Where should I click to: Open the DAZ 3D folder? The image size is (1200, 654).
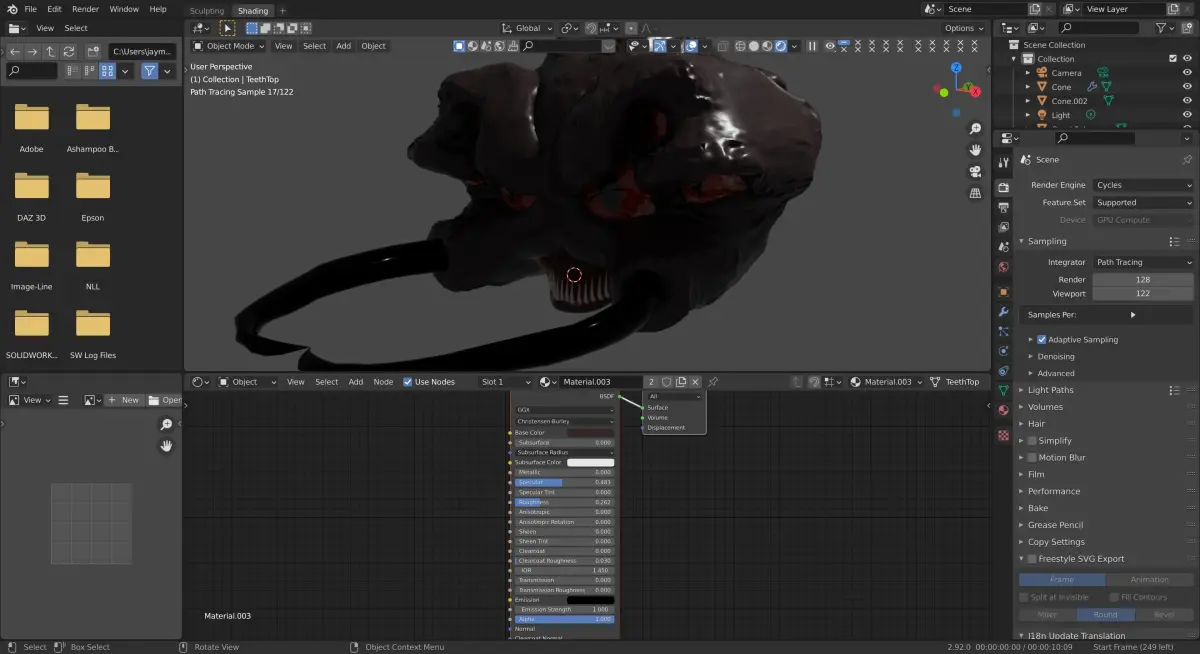(31, 186)
